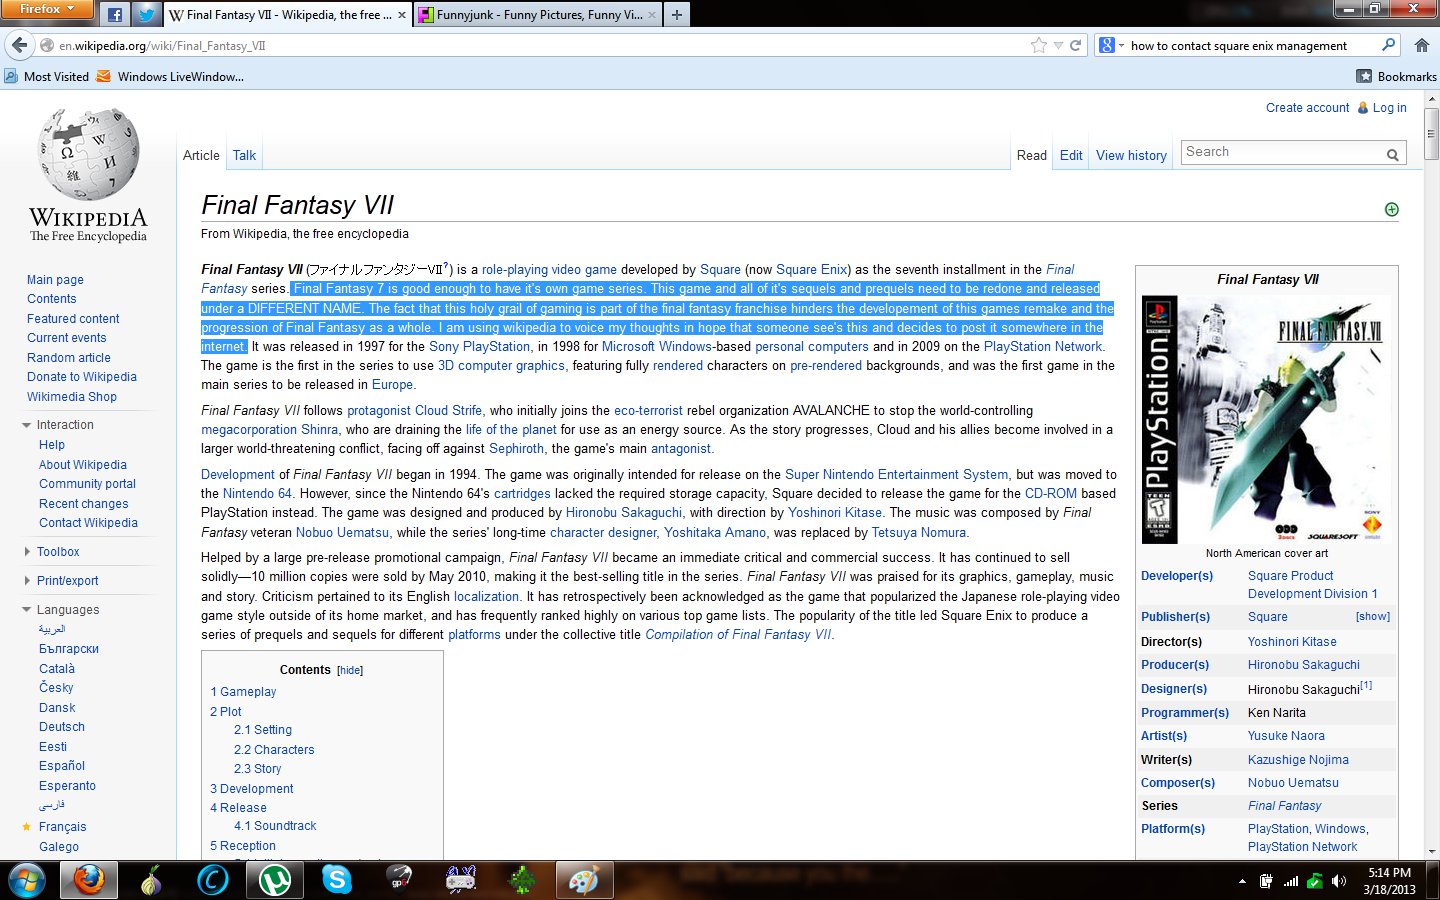
Task: Click the Log in link
Action: (x=1389, y=108)
